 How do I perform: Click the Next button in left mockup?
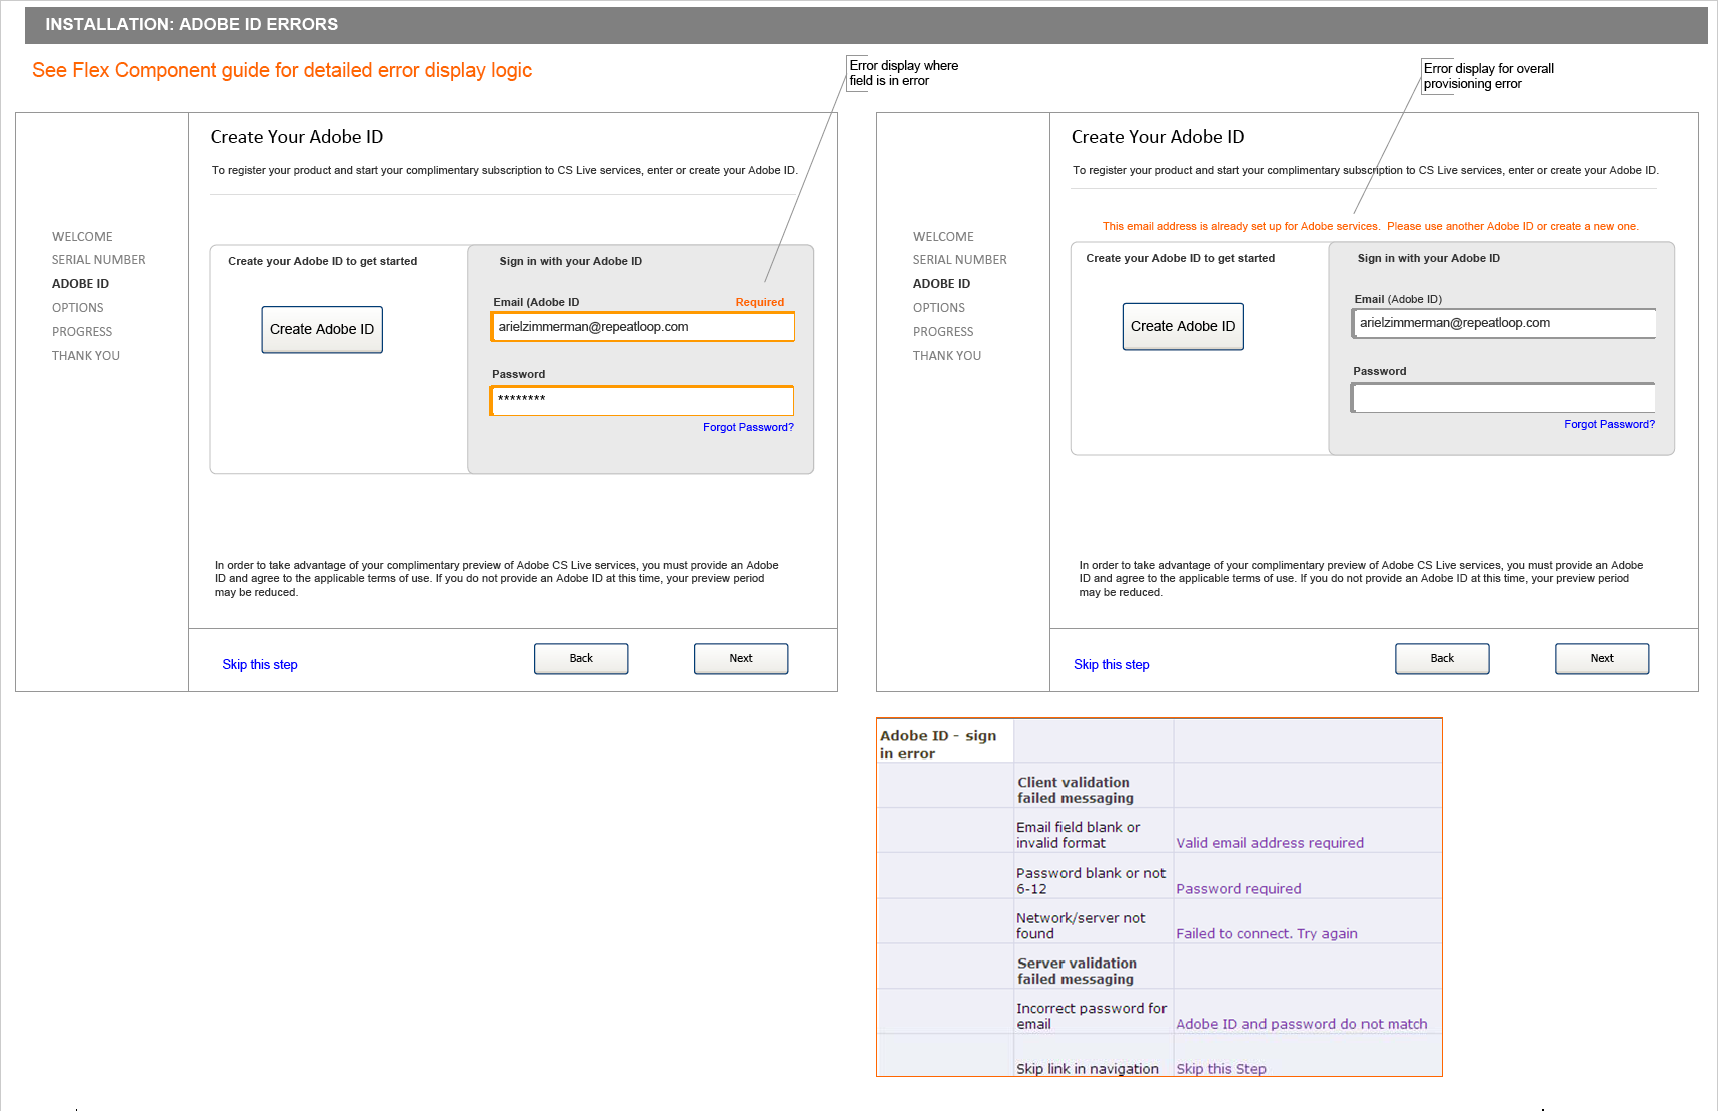[x=741, y=659]
